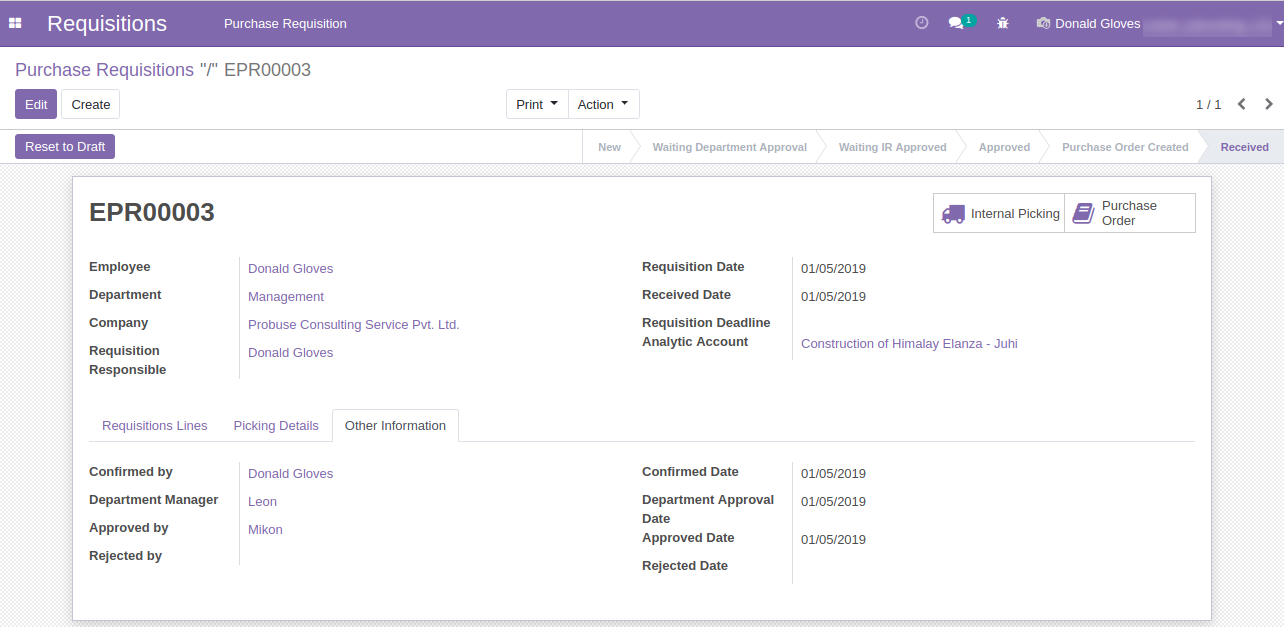Open Purchase Order book button
Viewport: 1284px width, 627px height.
click(1130, 213)
